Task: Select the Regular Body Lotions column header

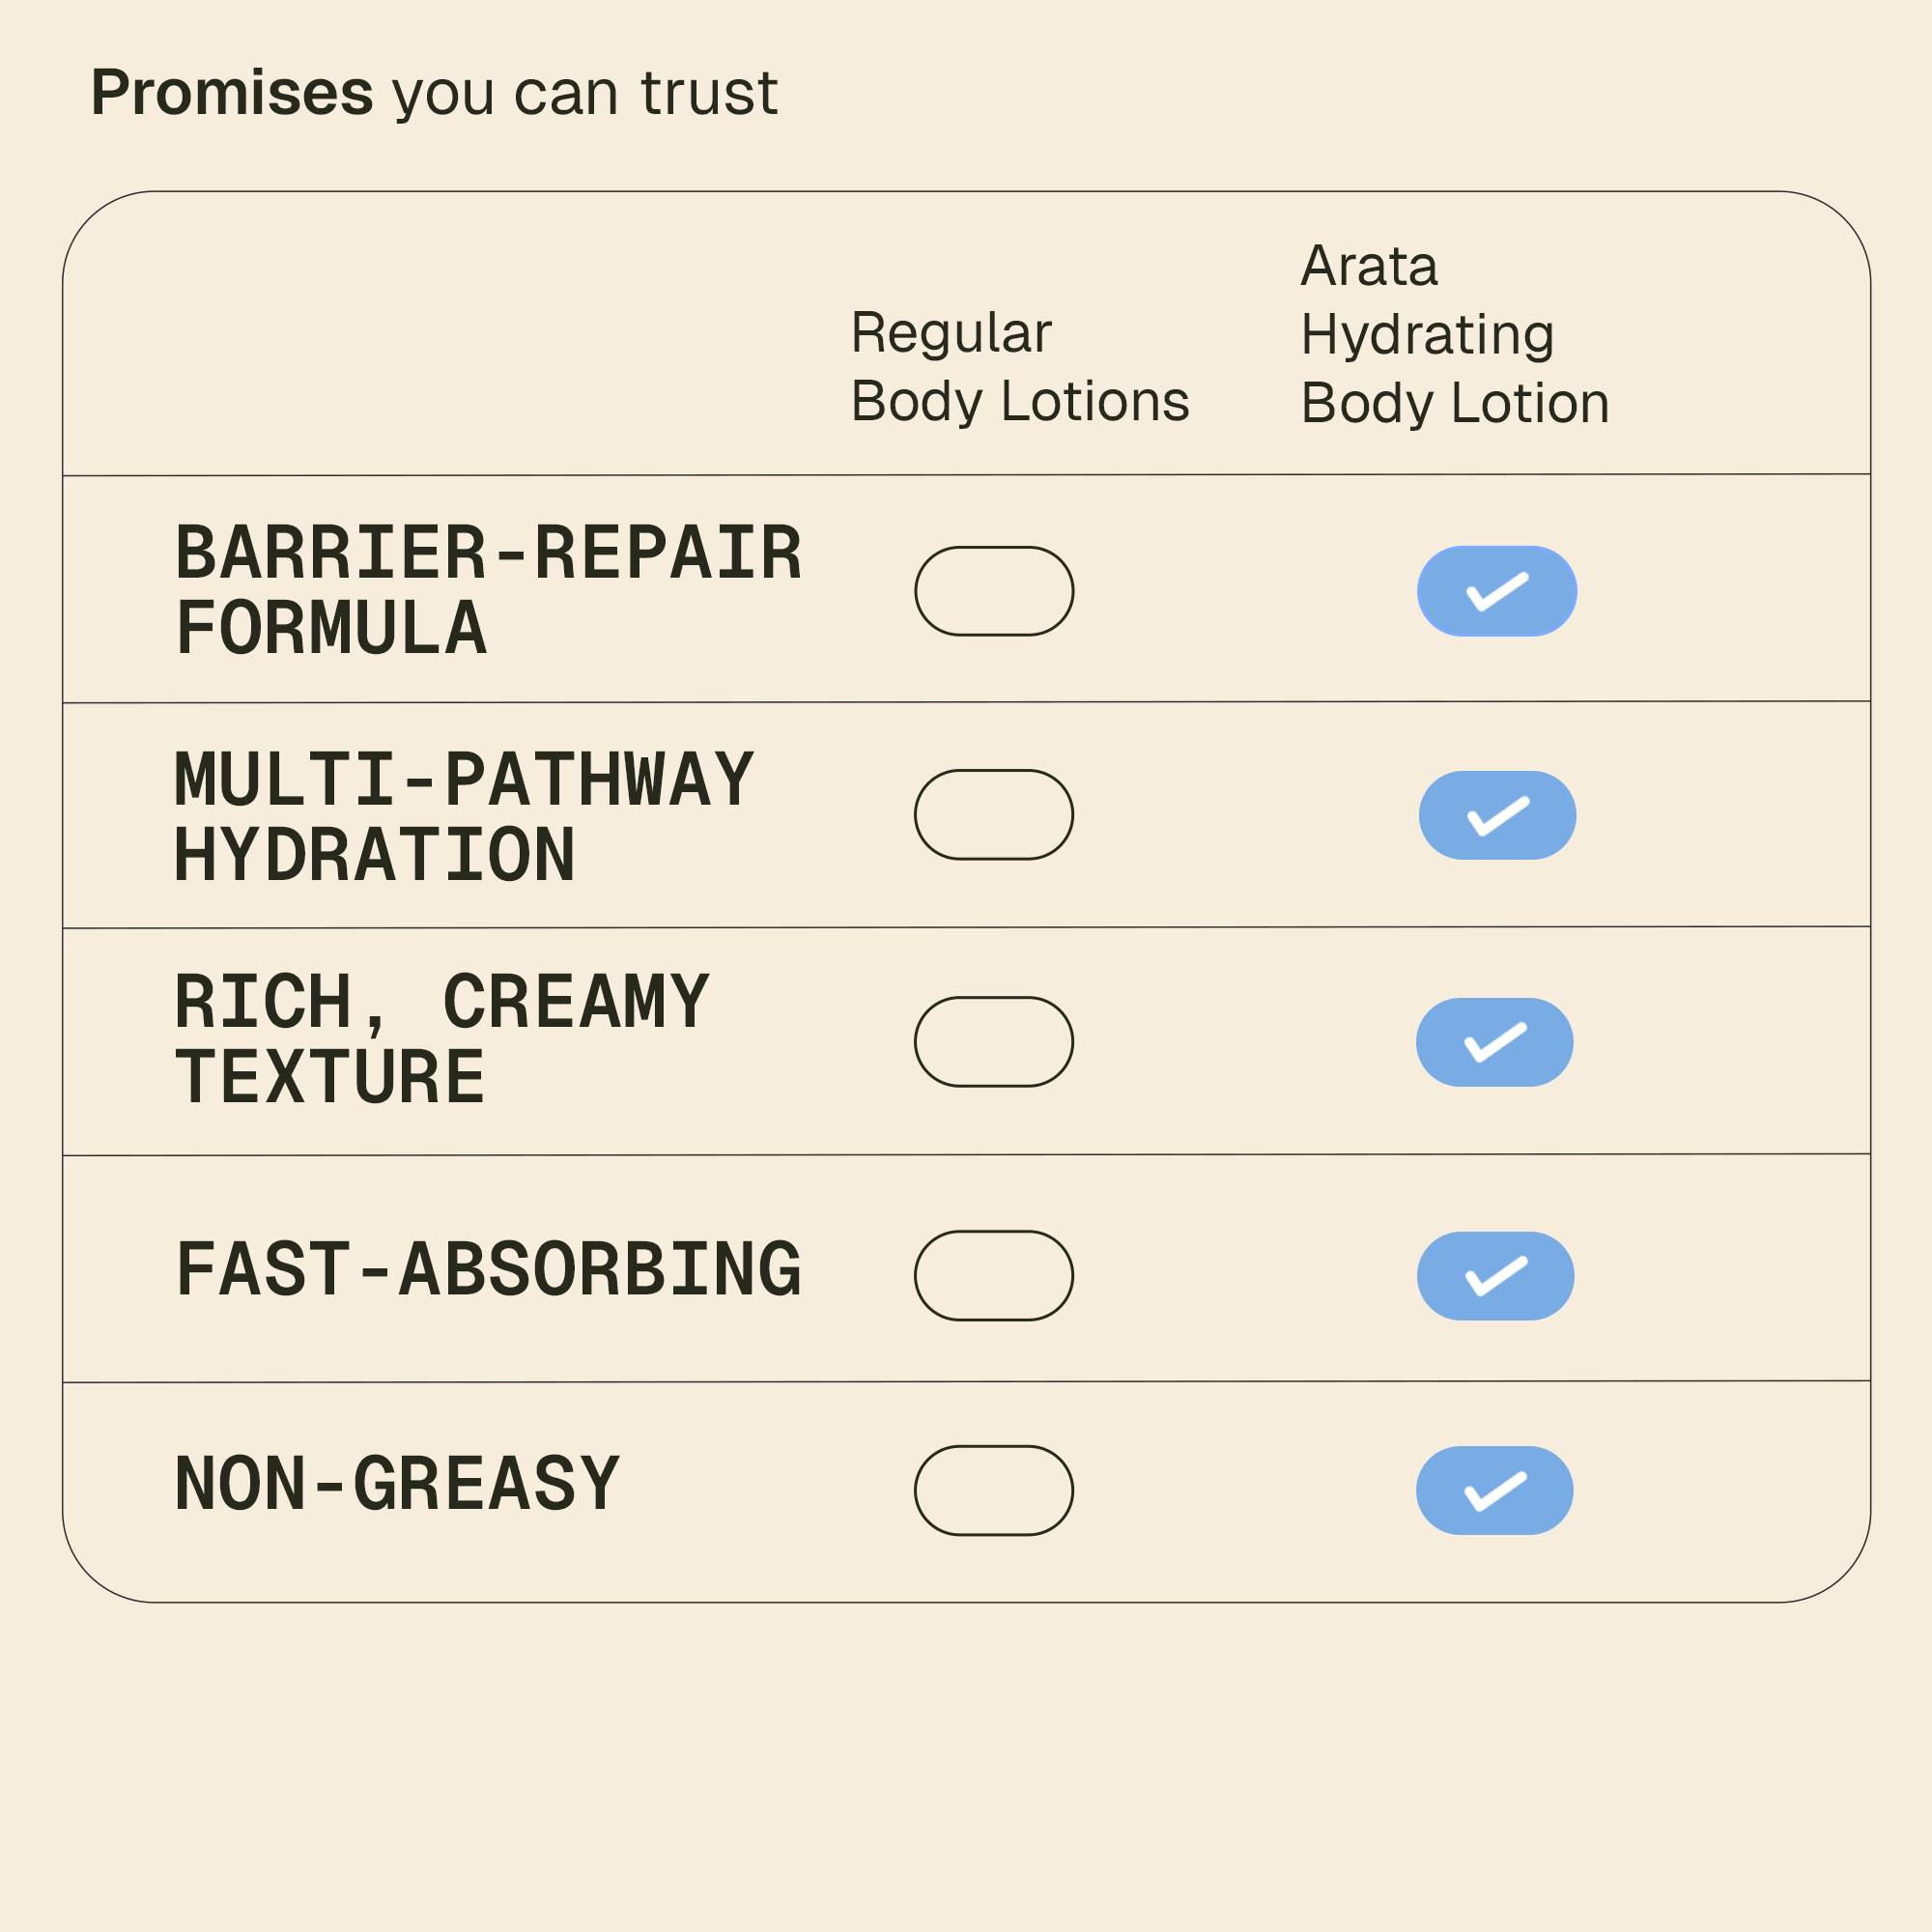Action: (1019, 367)
